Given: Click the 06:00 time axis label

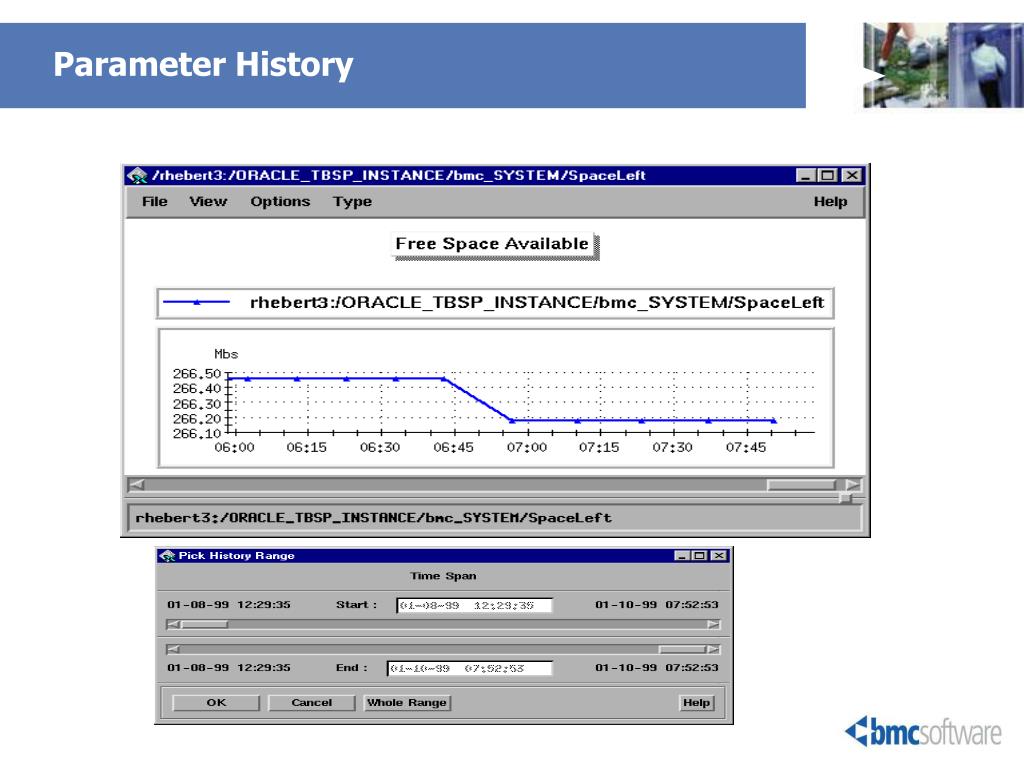Looking at the screenshot, I should 234,447.
